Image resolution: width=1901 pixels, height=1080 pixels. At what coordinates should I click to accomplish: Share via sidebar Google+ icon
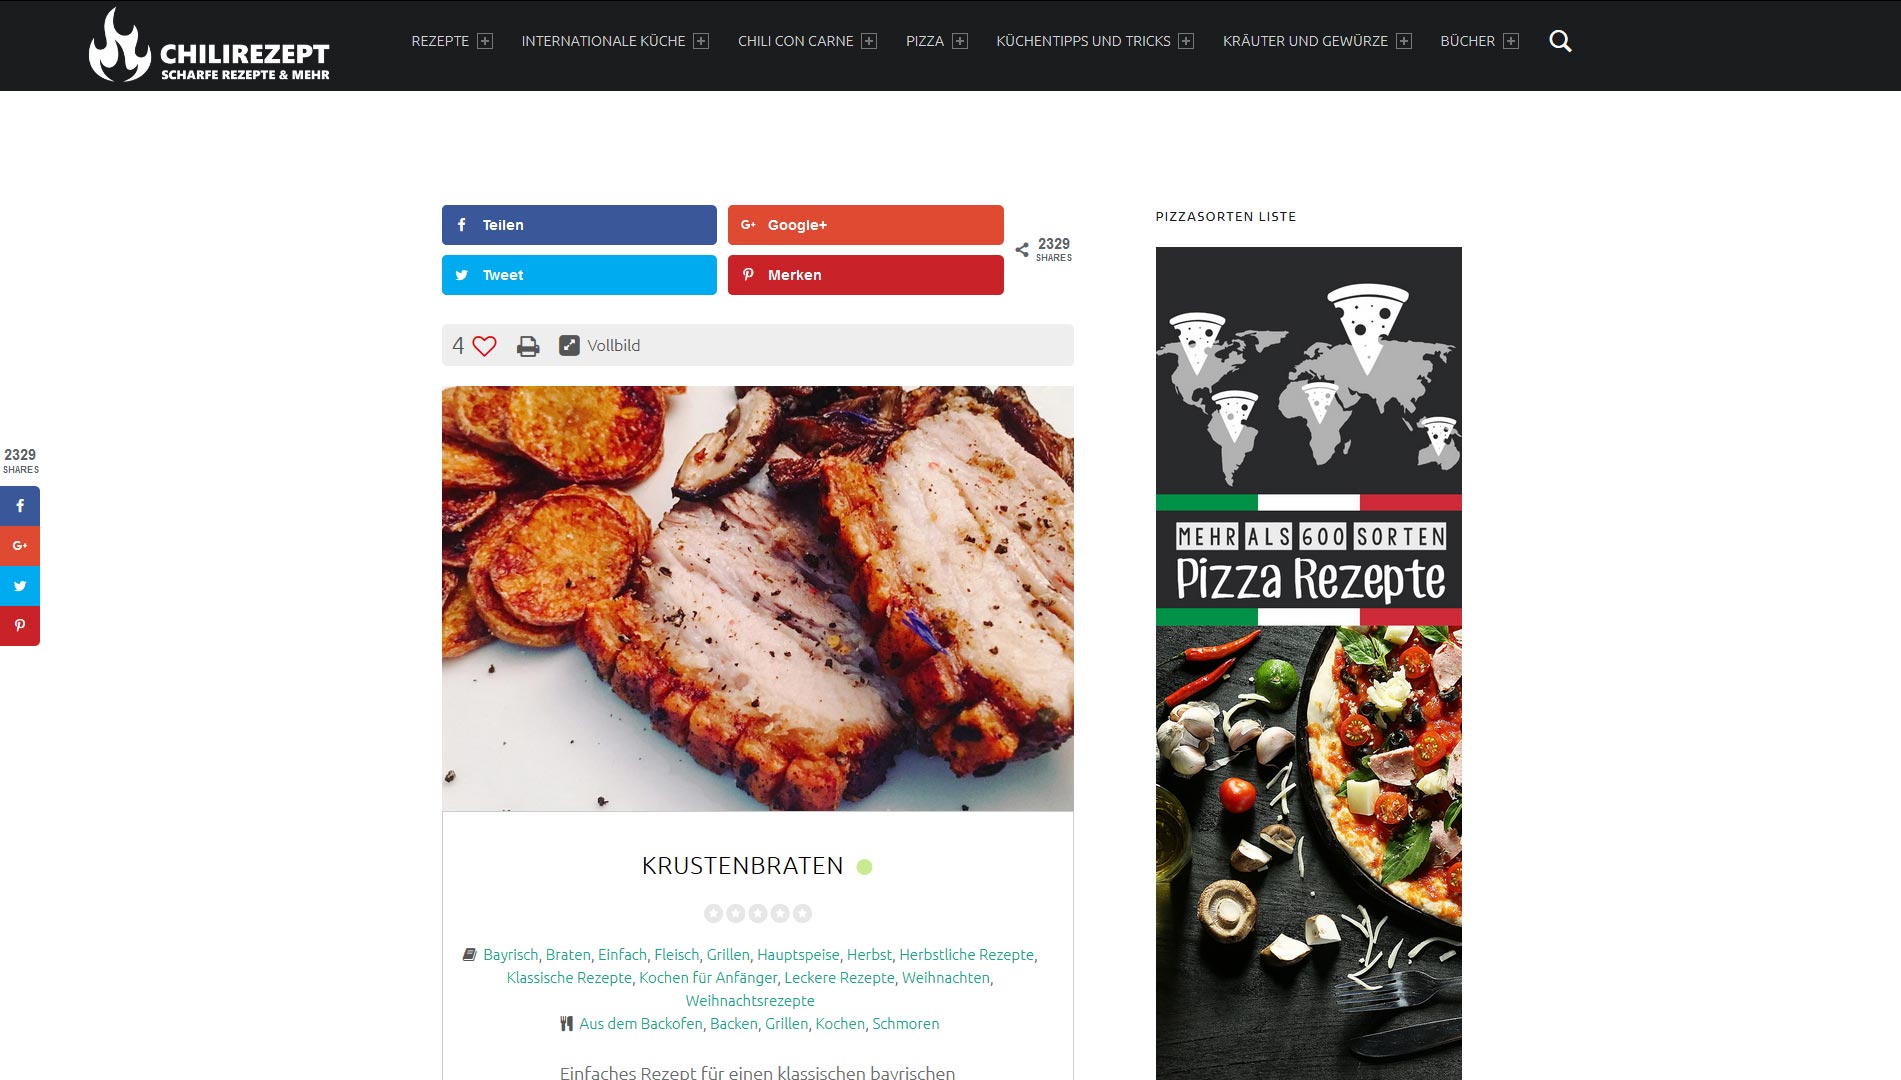pyautogui.click(x=20, y=546)
